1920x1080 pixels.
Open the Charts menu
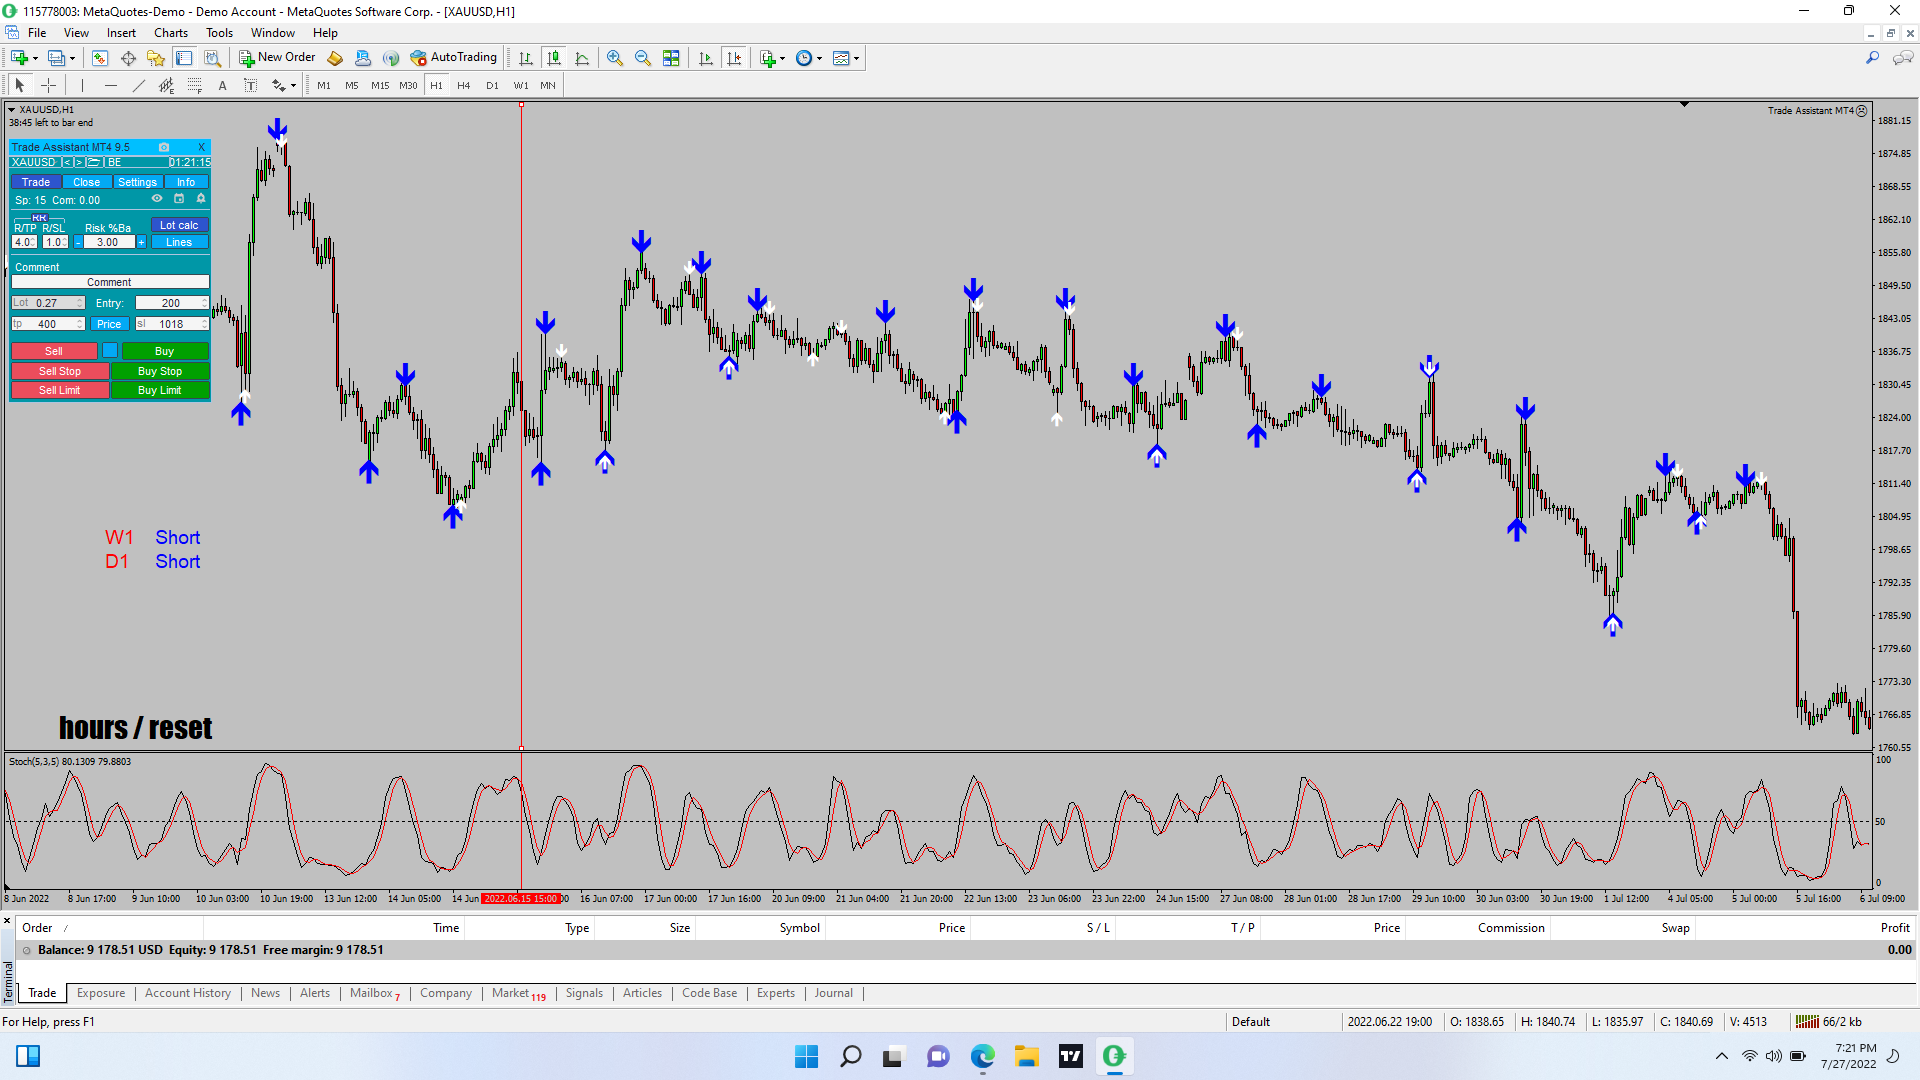[x=170, y=33]
